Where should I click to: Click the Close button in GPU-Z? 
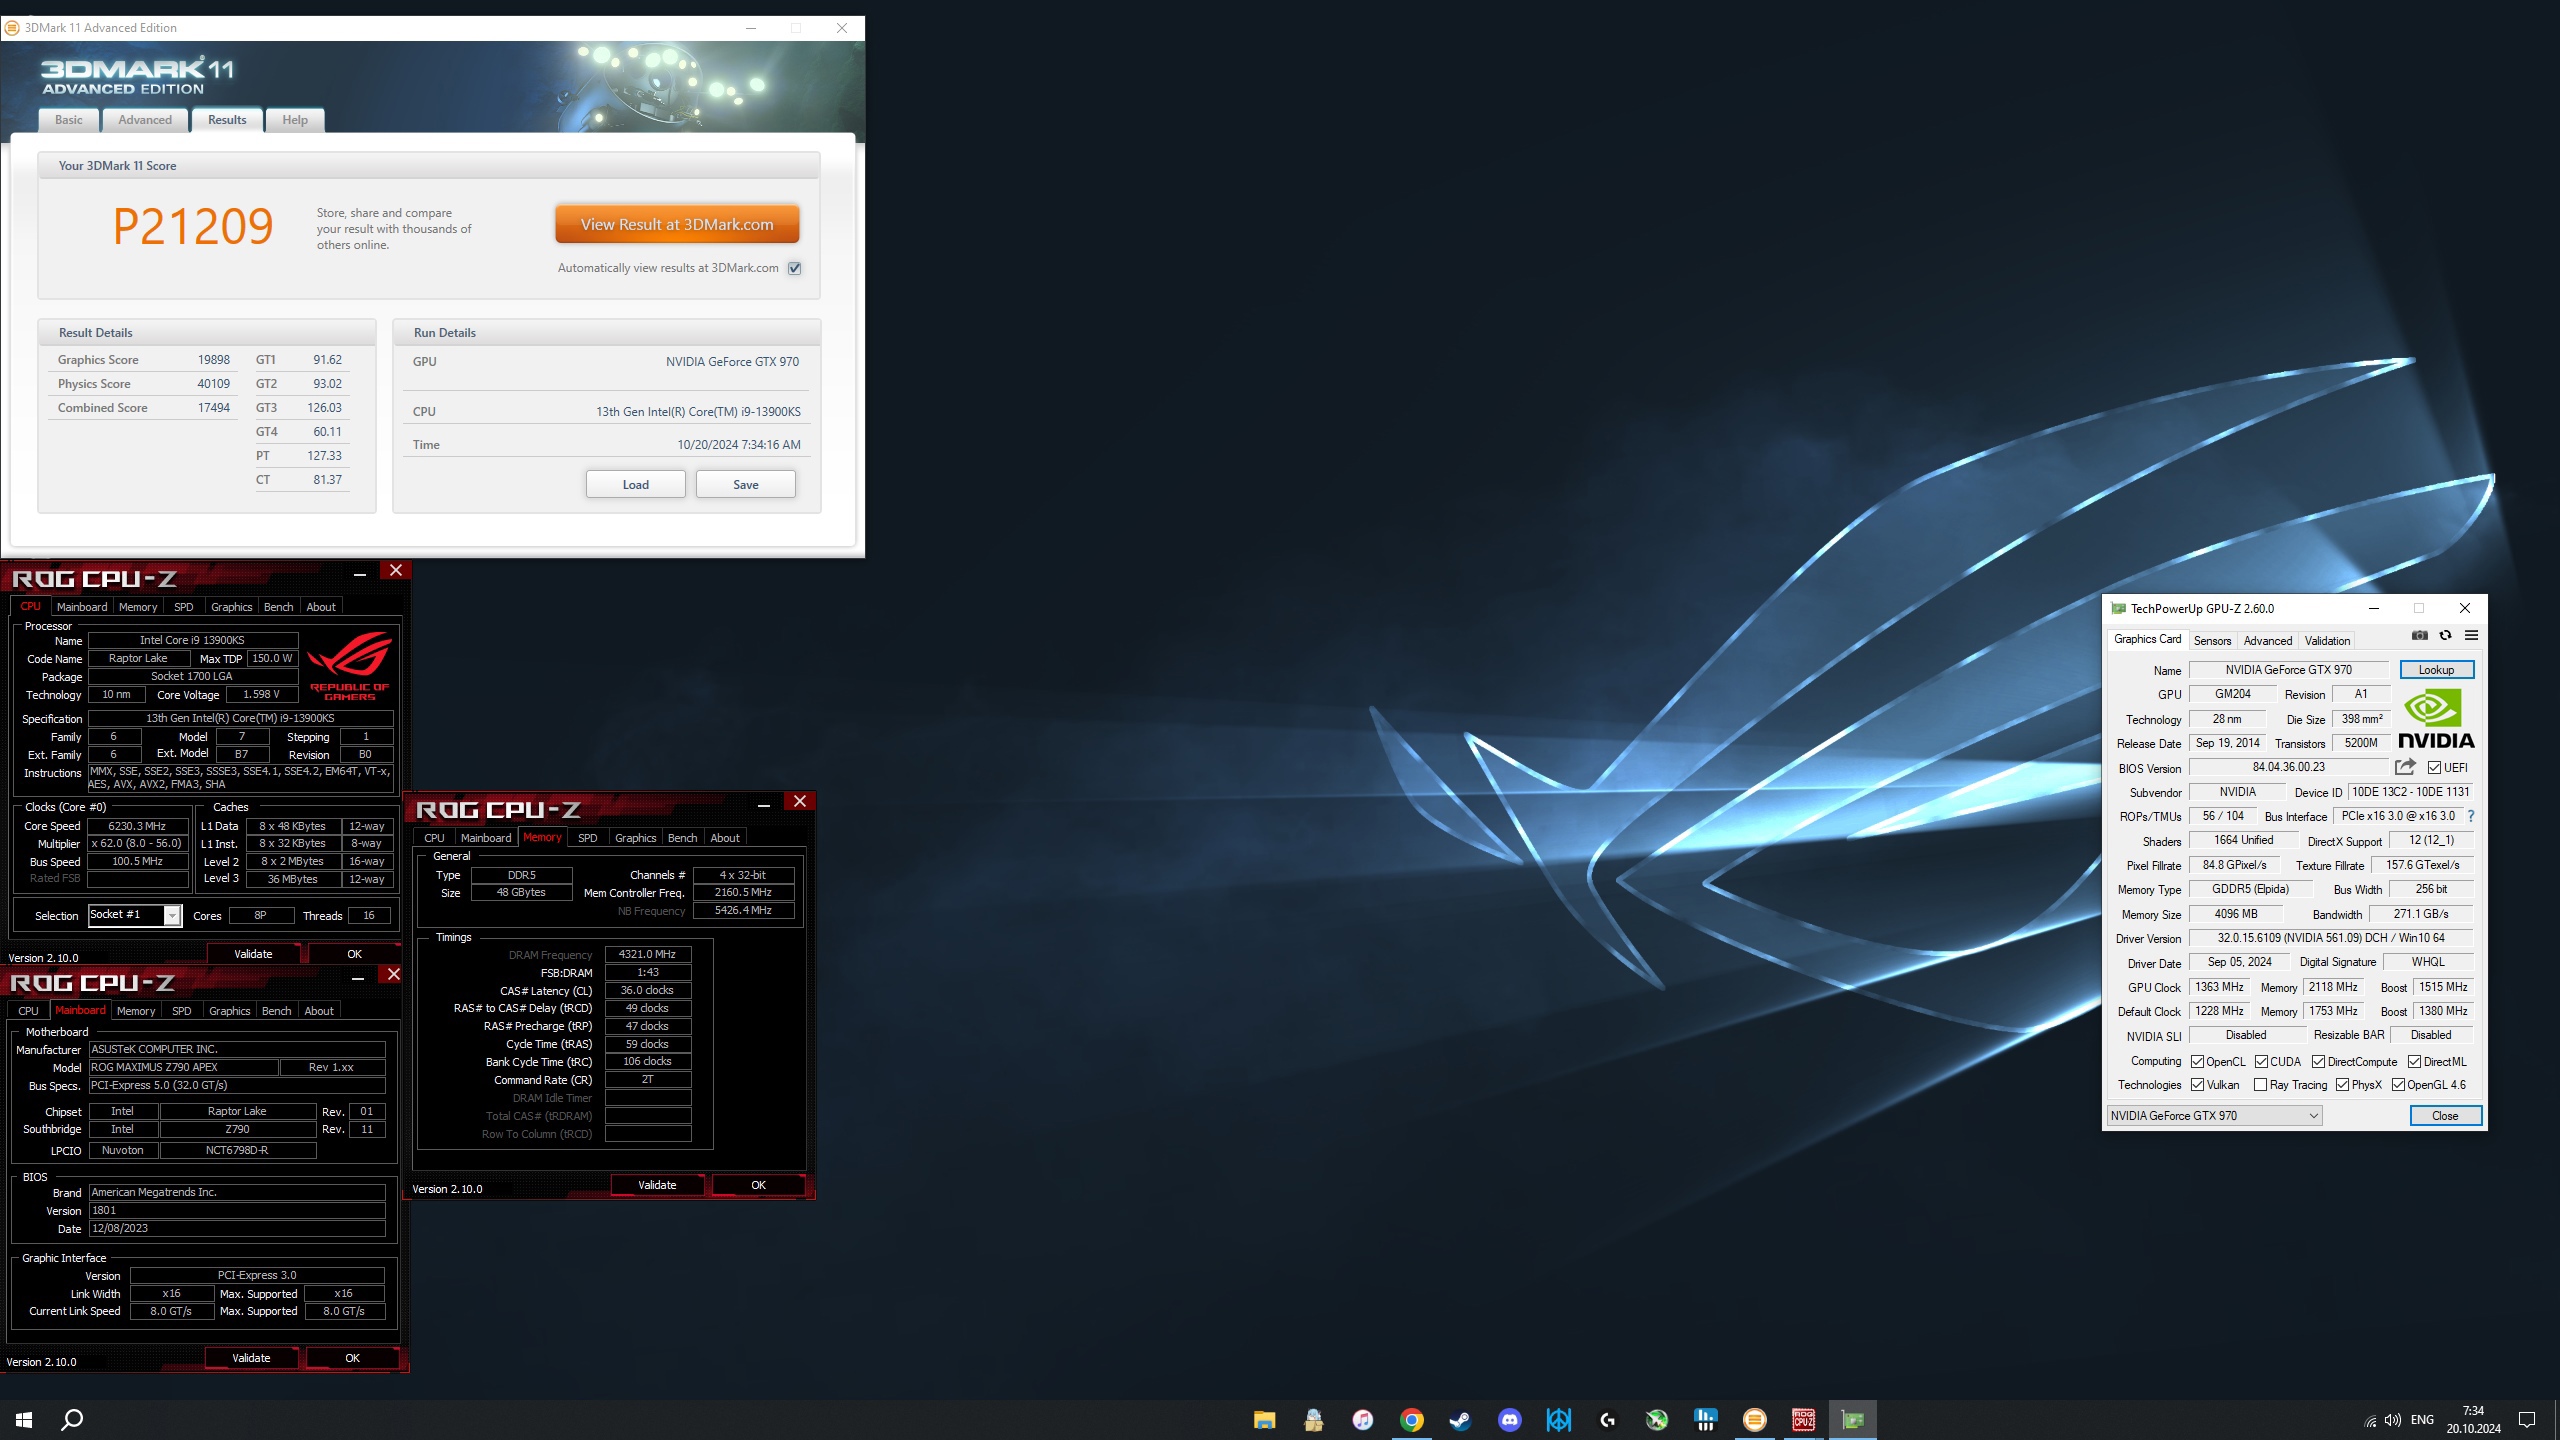pos(2445,1116)
